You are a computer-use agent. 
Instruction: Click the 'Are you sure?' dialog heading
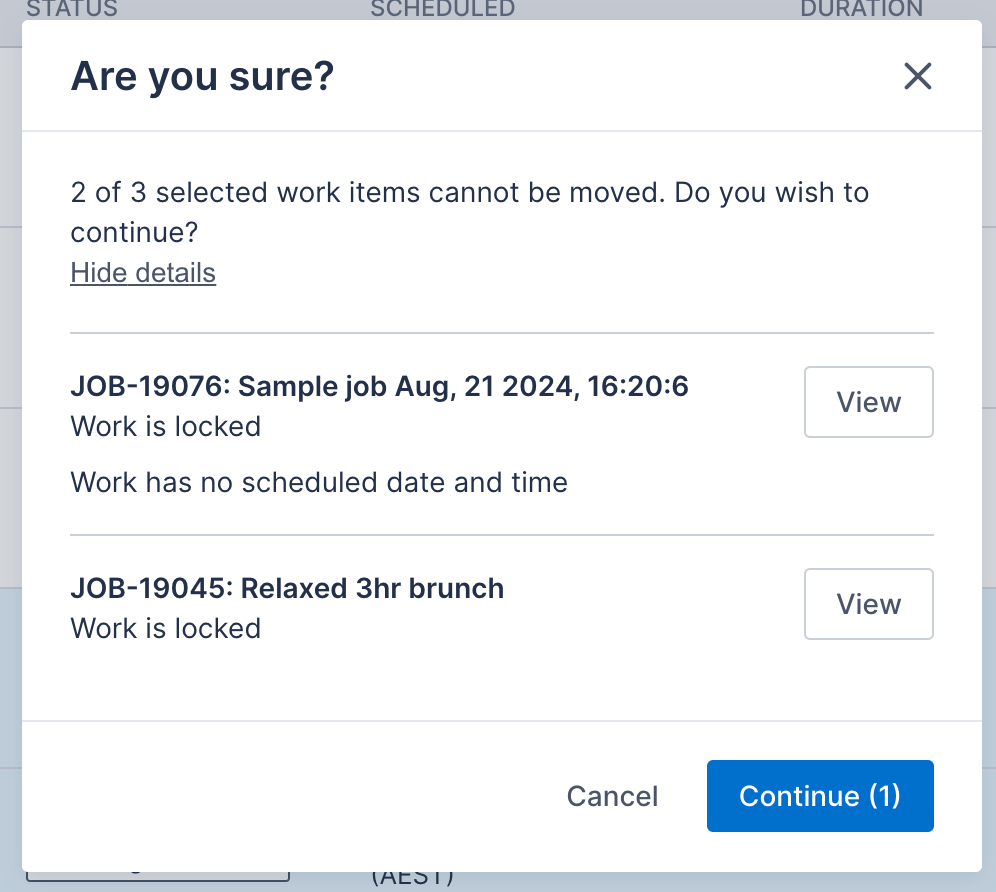(x=202, y=76)
